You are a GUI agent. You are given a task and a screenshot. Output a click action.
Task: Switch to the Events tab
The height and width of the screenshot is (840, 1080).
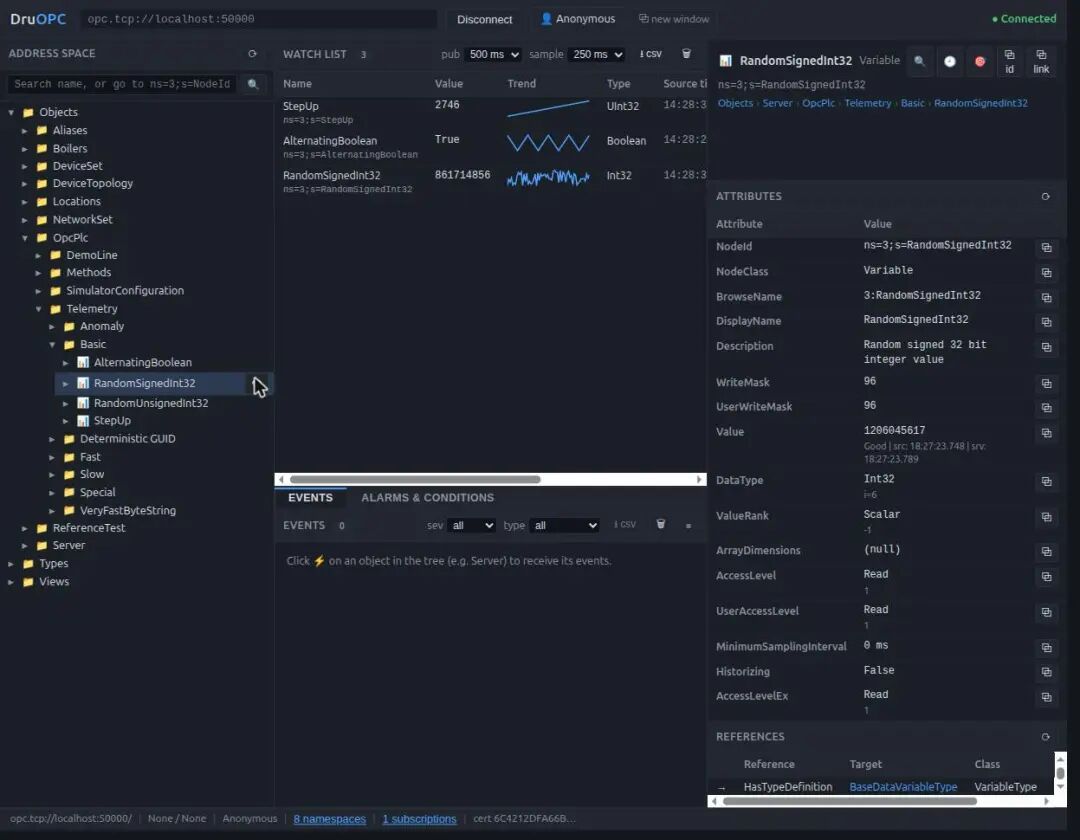(310, 498)
